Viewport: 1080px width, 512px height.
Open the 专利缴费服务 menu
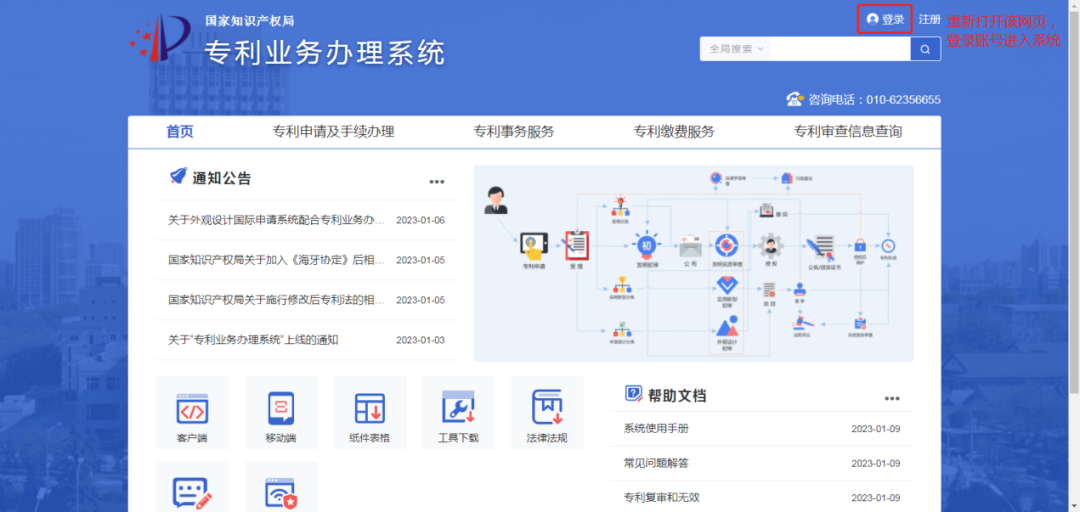pos(674,132)
